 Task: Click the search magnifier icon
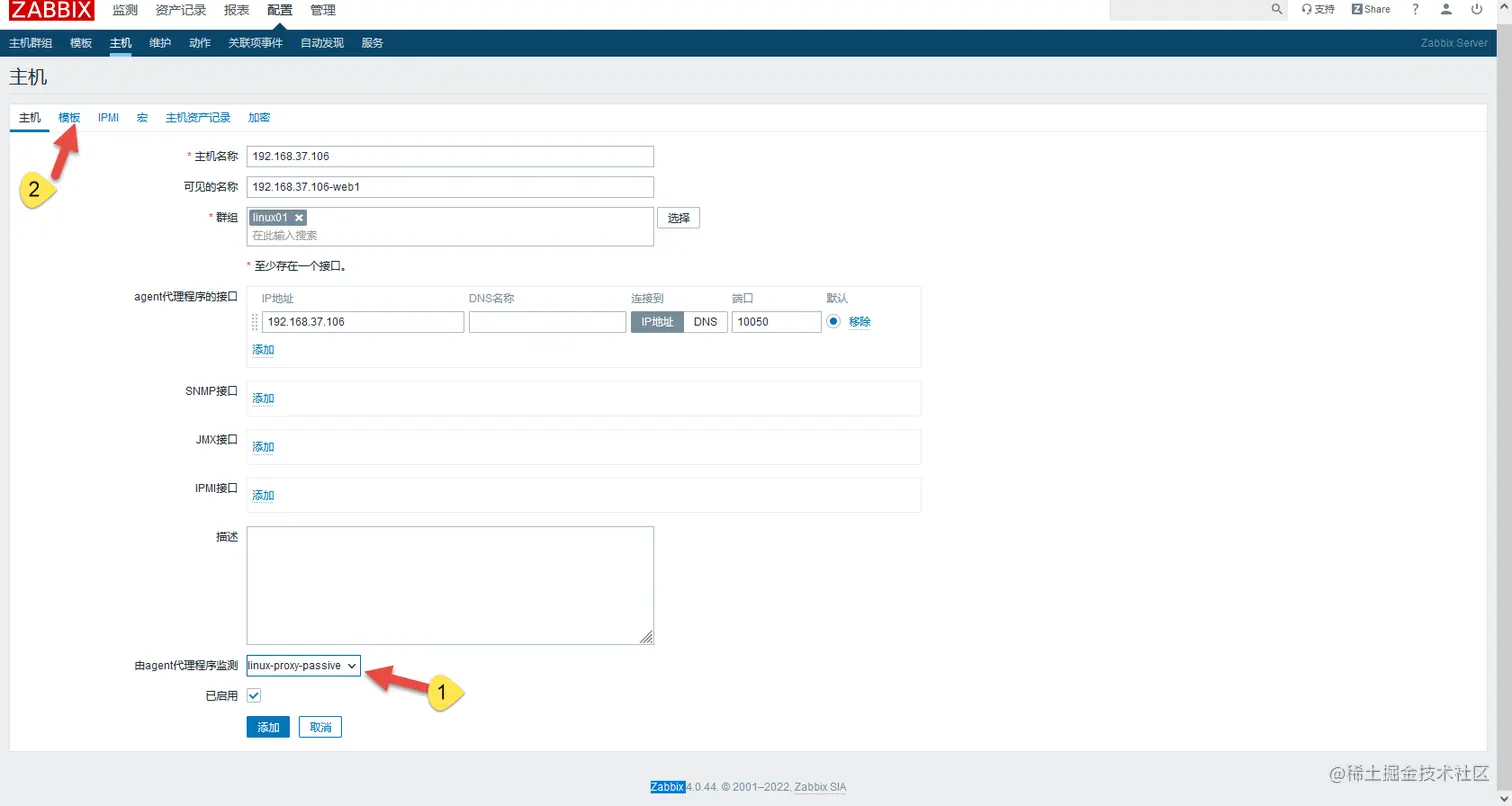tap(1276, 9)
